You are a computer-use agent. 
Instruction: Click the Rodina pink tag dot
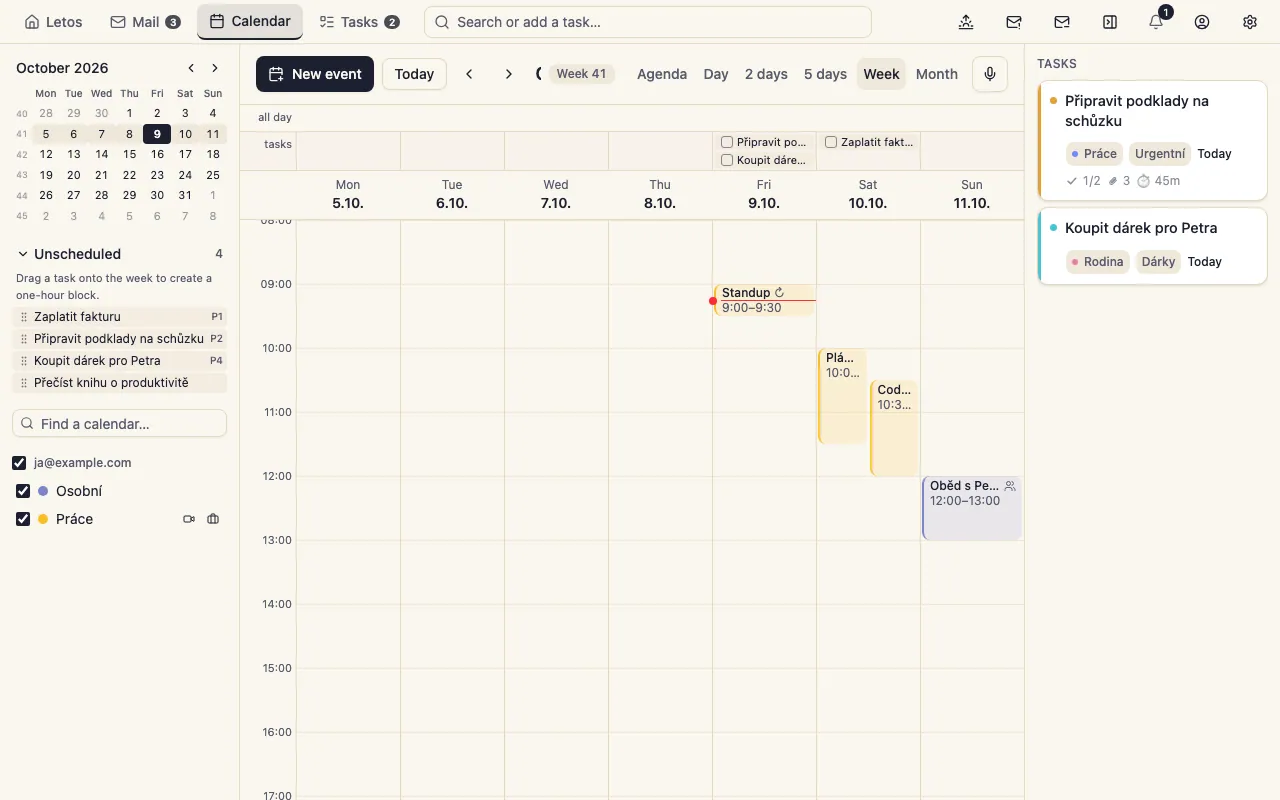(1075, 262)
